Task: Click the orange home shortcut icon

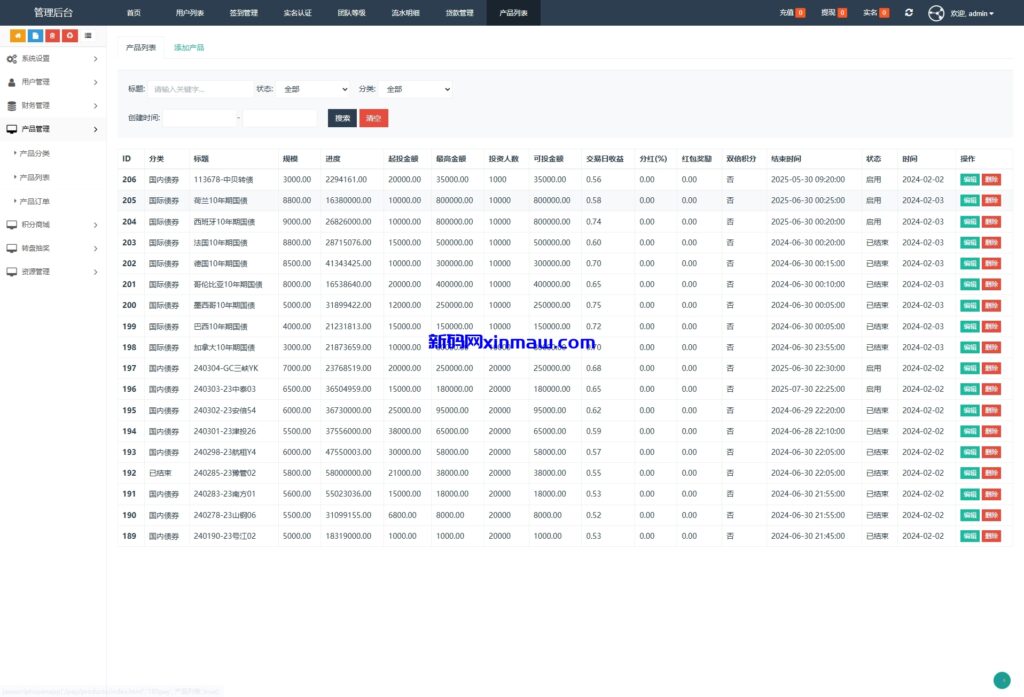Action: [18, 36]
